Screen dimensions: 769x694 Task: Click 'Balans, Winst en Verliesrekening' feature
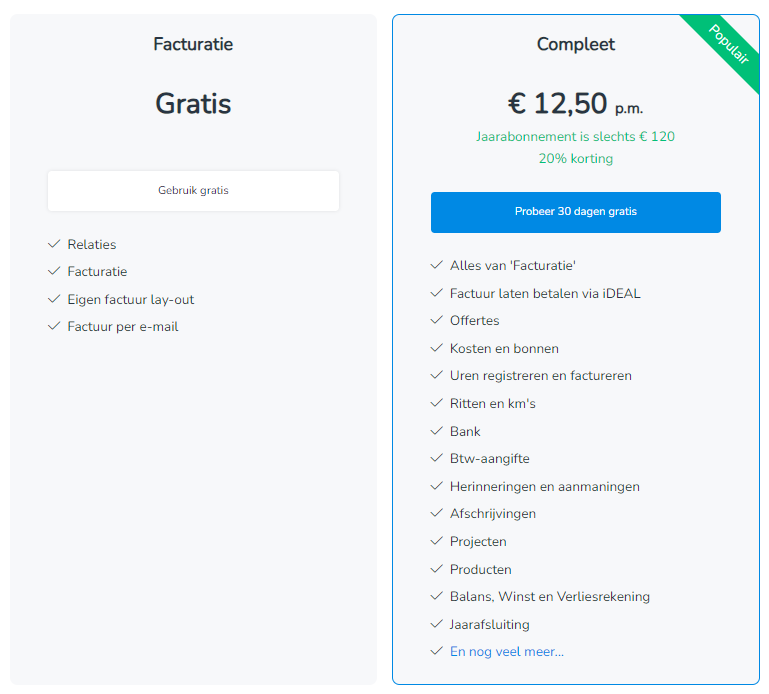point(549,597)
